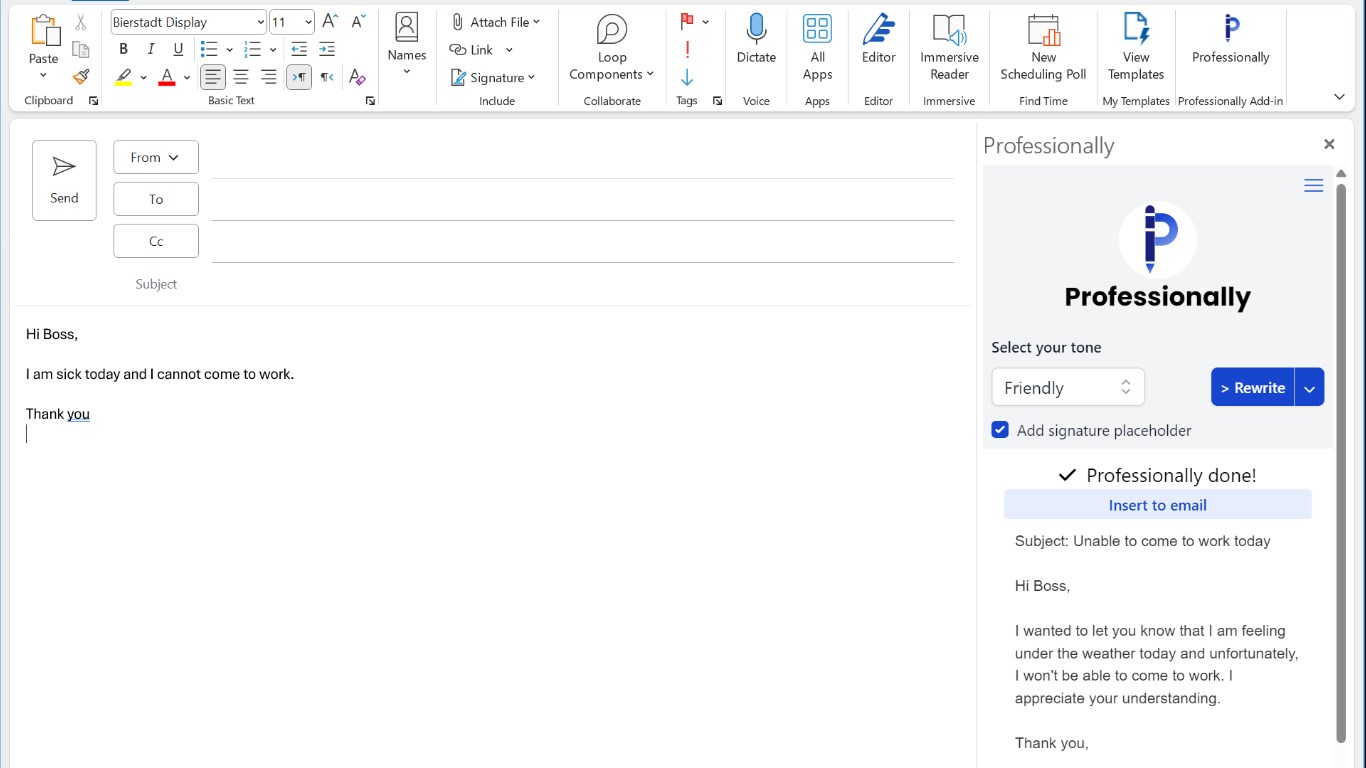Align text to the left
Image resolution: width=1366 pixels, height=768 pixels.
[213, 77]
